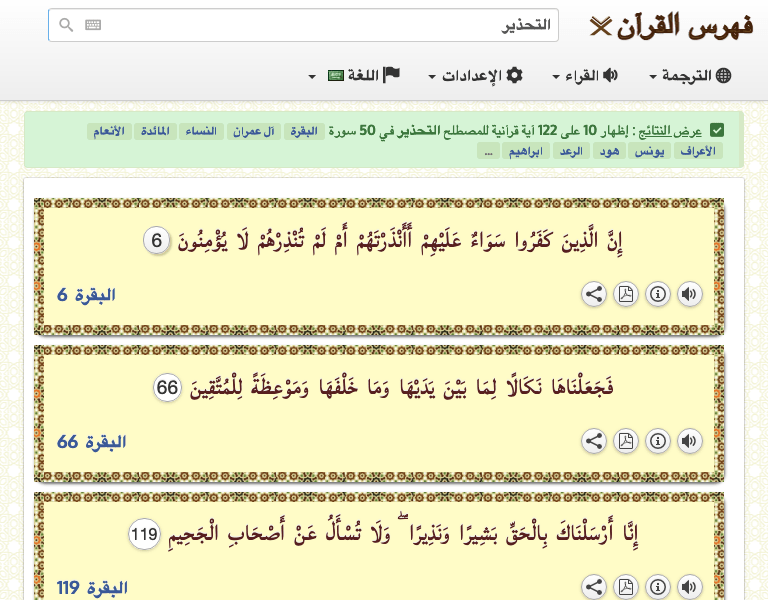Click the search magnifier icon
This screenshot has height=600, width=768.
coord(66,26)
